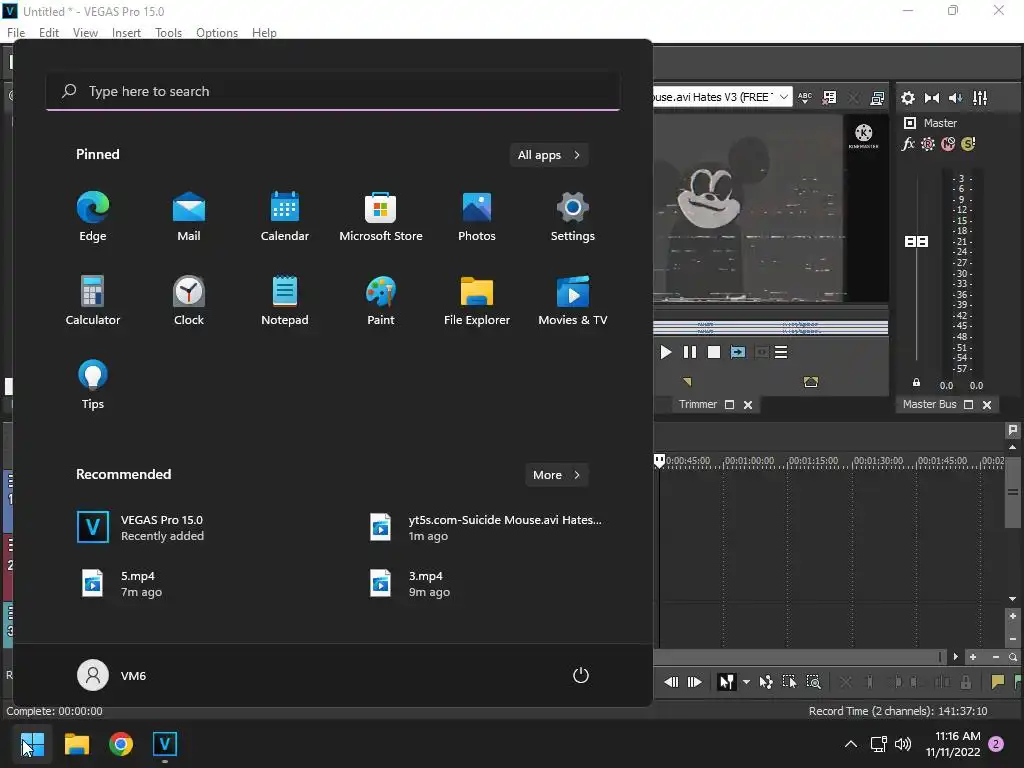Screen dimensions: 1024x768
Task: Toggle the Dim Output speaker icon
Action: [x=955, y=98]
